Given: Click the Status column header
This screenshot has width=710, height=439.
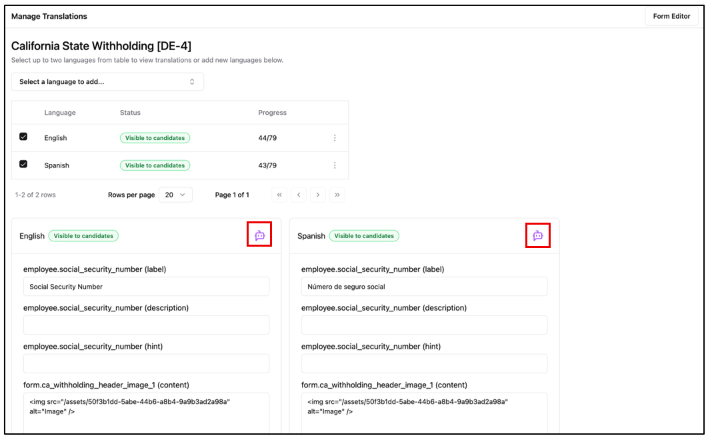Looking at the screenshot, I should tap(130, 113).
